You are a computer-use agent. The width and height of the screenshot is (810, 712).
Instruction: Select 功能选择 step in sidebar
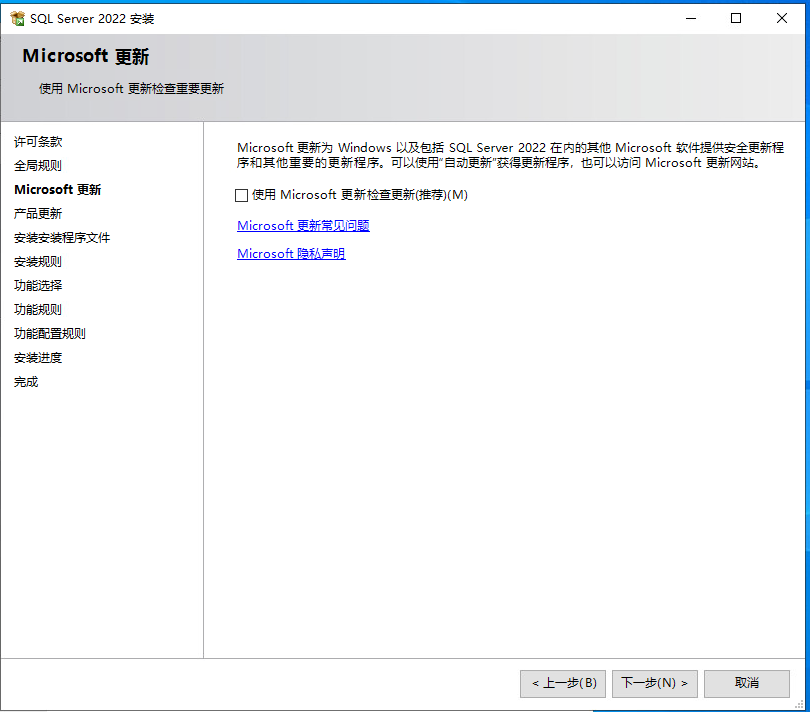click(x=38, y=286)
